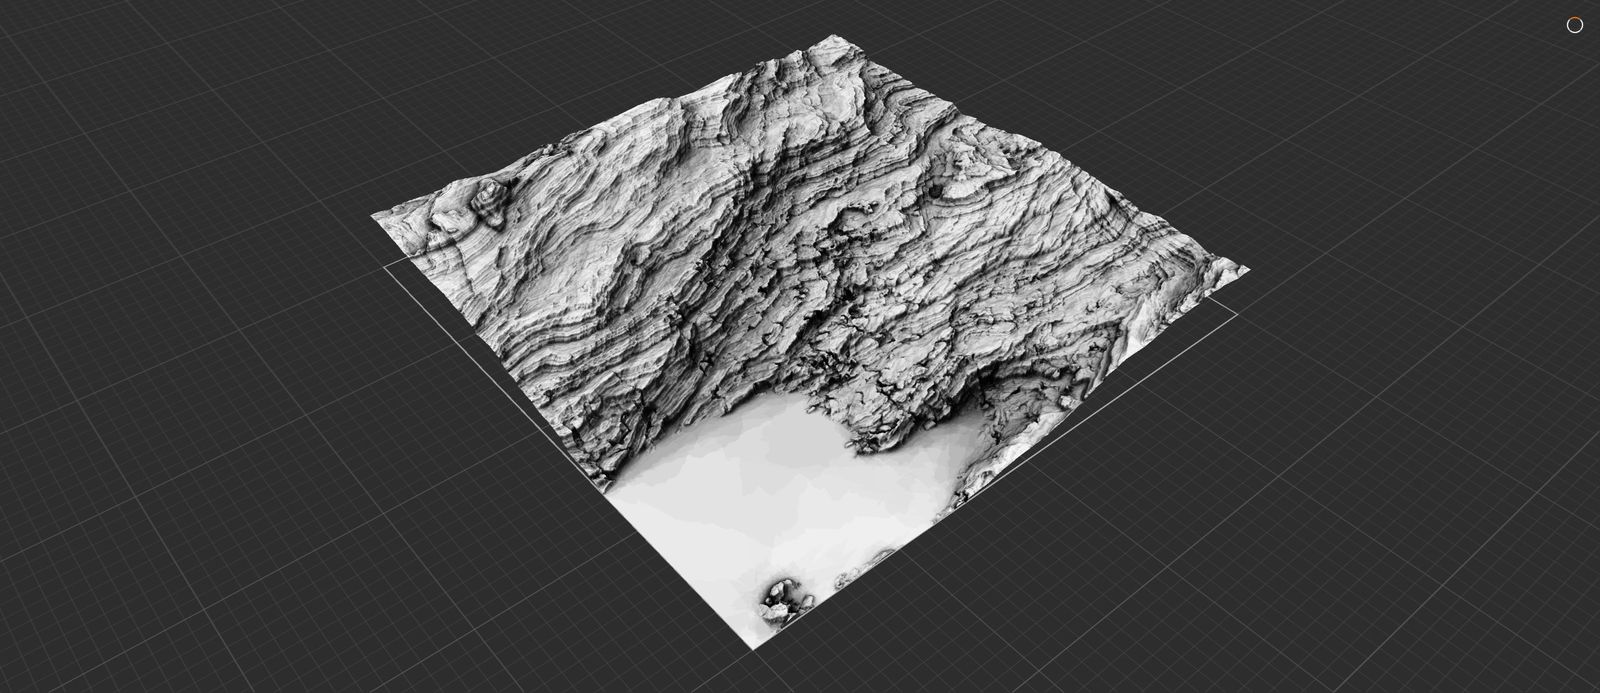The height and width of the screenshot is (693, 1600).
Task: Click the right corner of the white bounding outline
Action: [x=1237, y=314]
